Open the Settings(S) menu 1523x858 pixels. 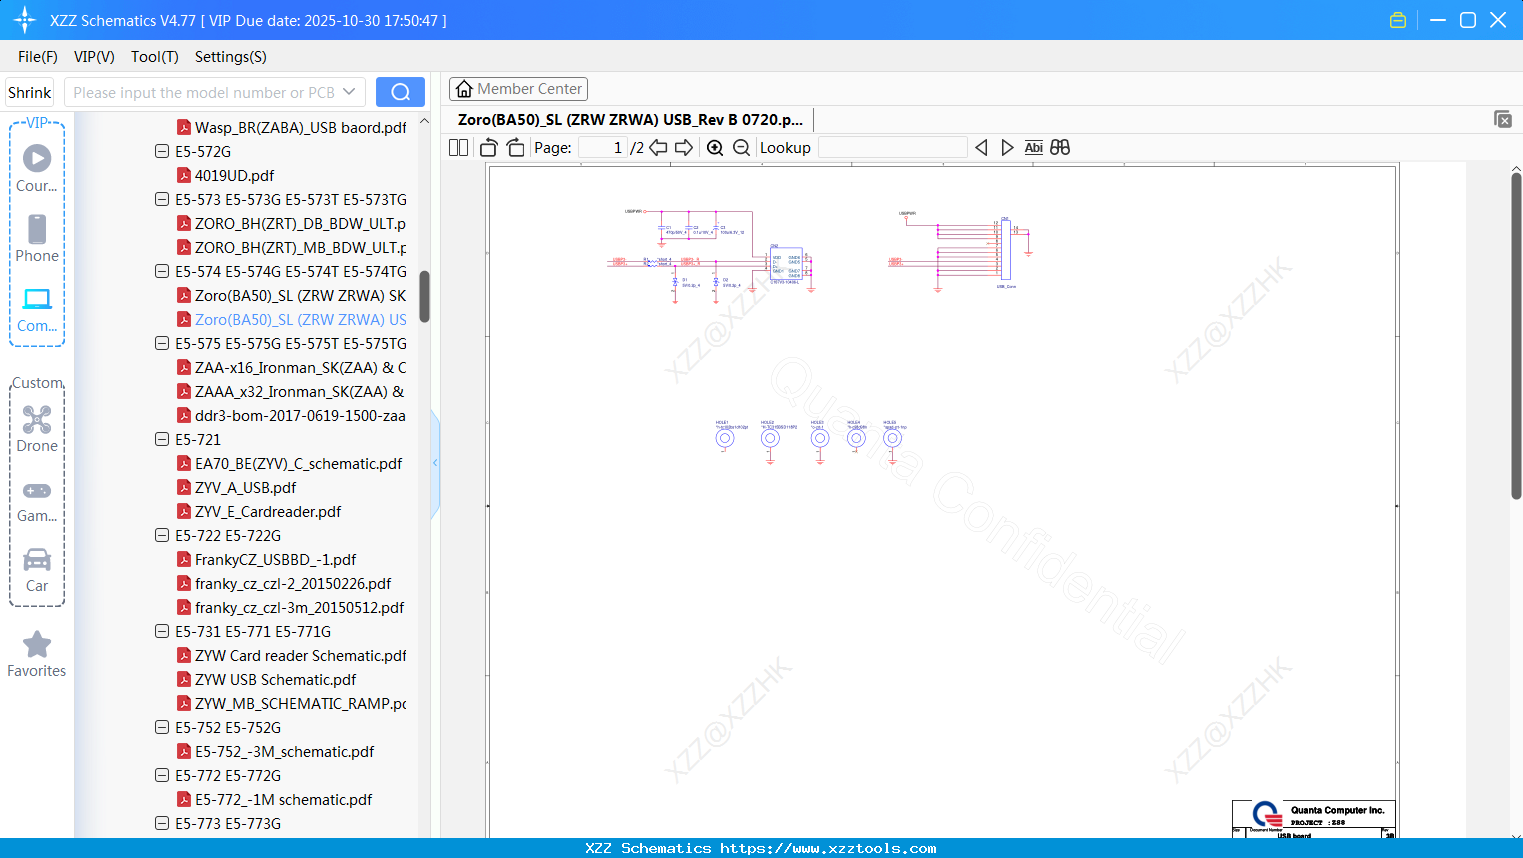tap(231, 57)
